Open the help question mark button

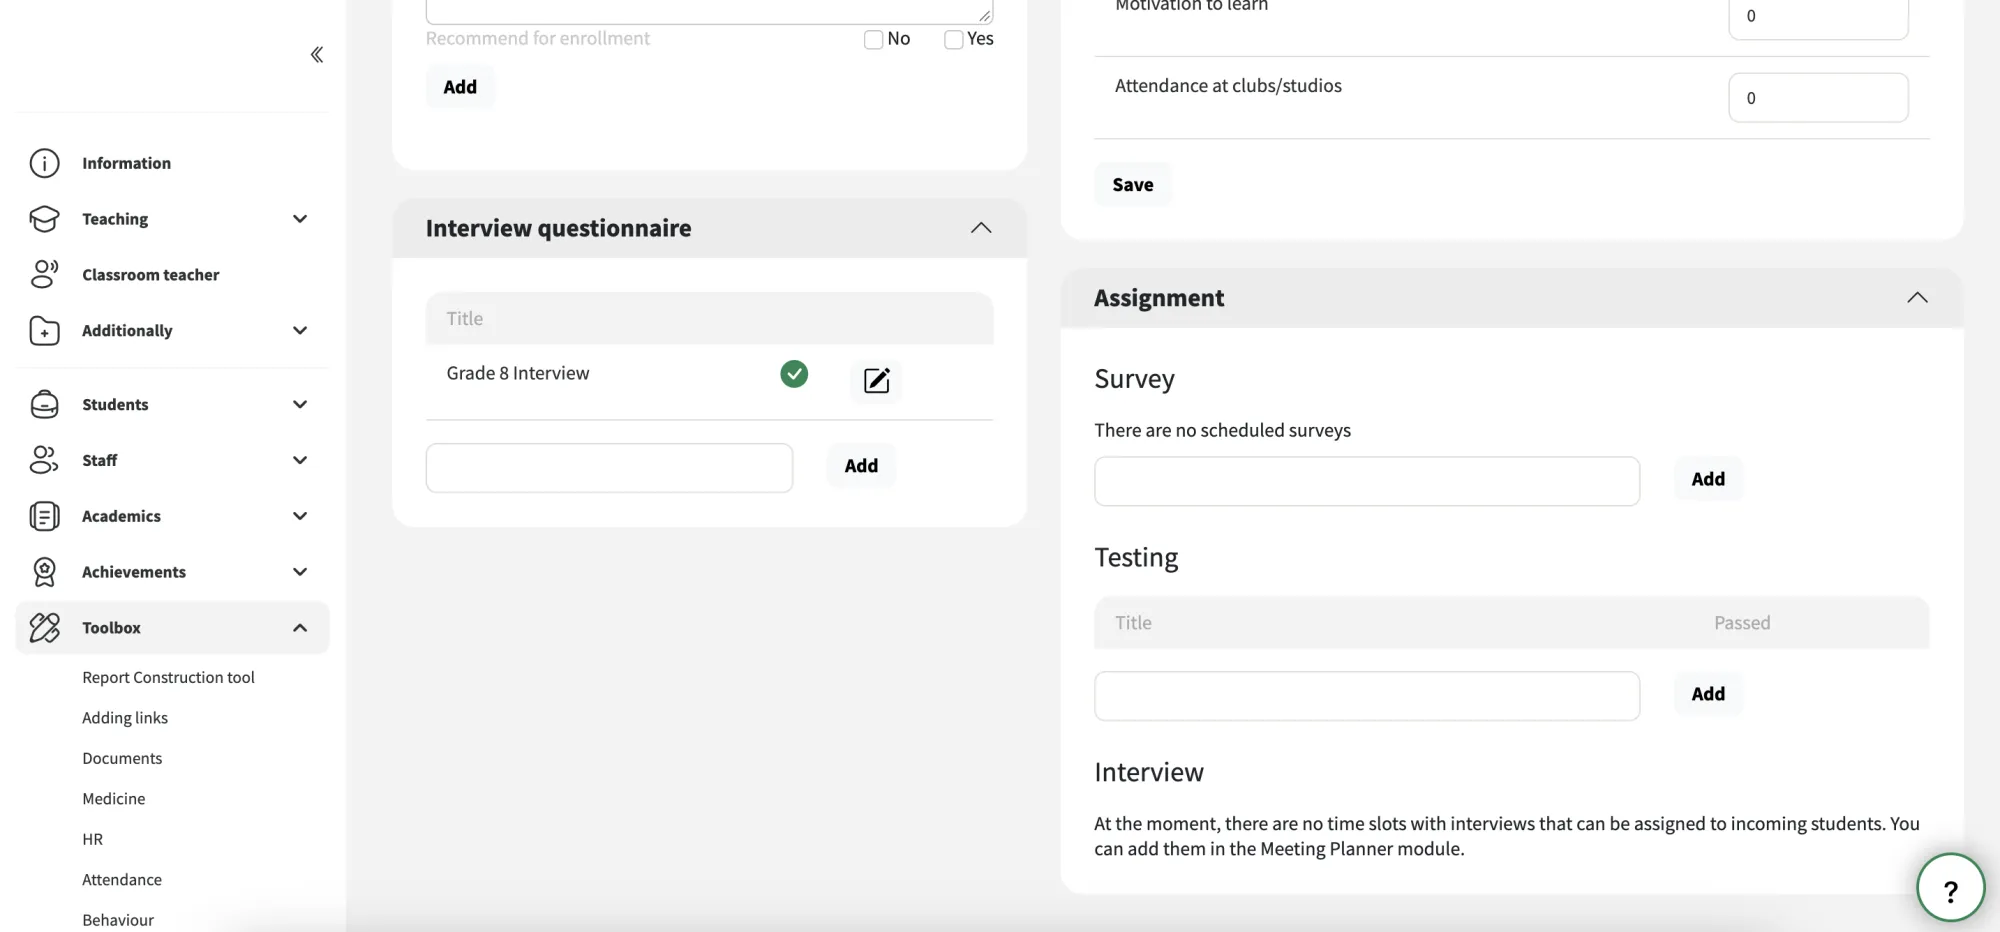coord(1950,888)
